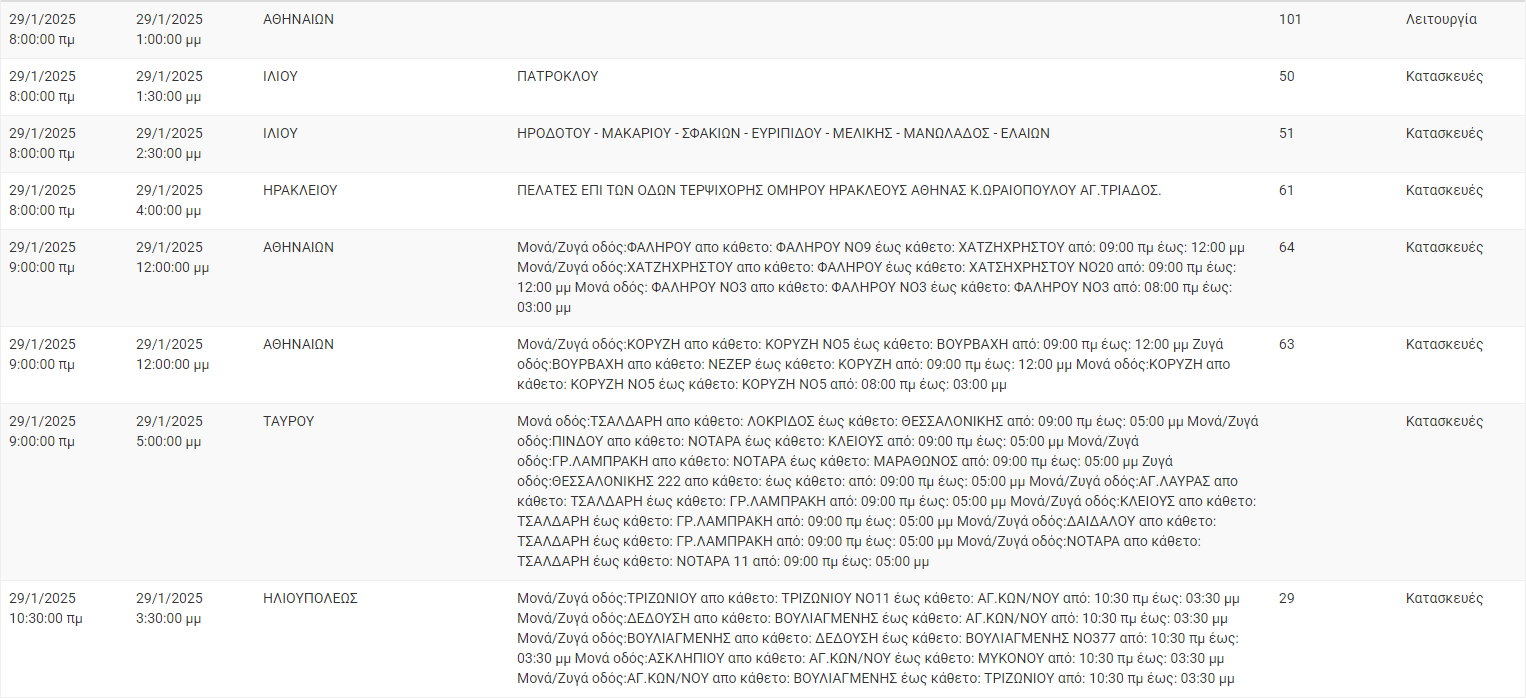The image size is (1526, 698).
Task: Click the ΤΑΥΡΟΥ municipality cell
Action: (x=288, y=421)
